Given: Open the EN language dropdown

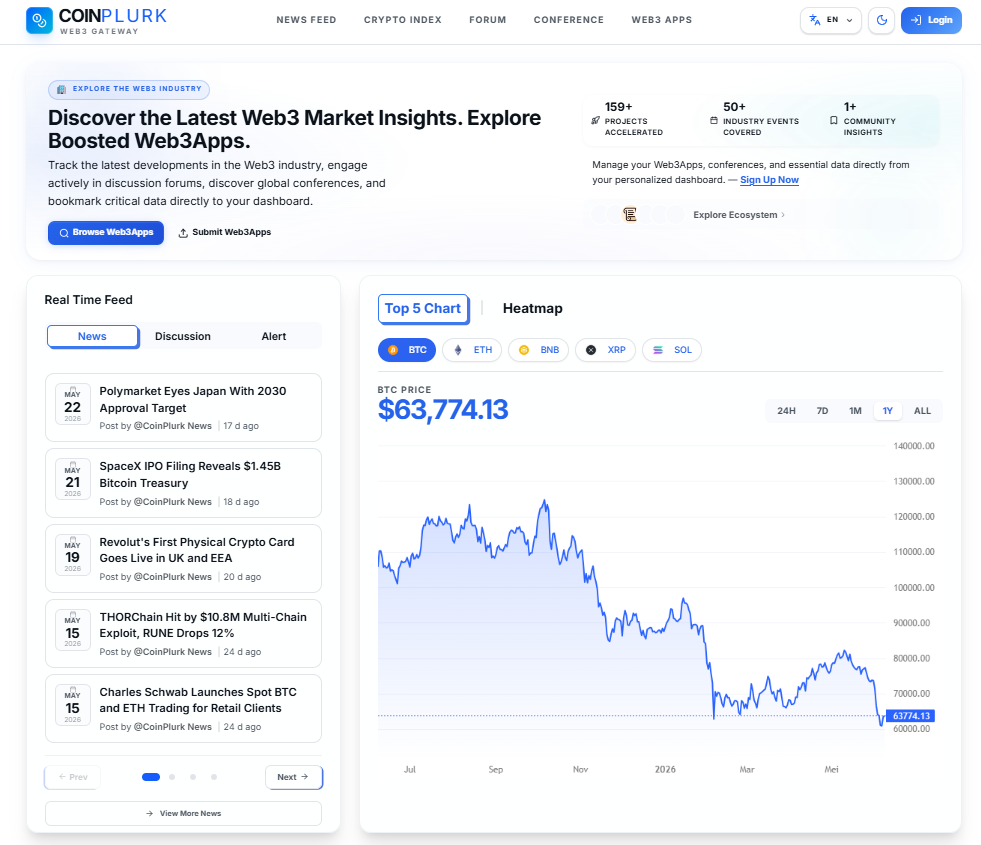Looking at the screenshot, I should tap(830, 20).
